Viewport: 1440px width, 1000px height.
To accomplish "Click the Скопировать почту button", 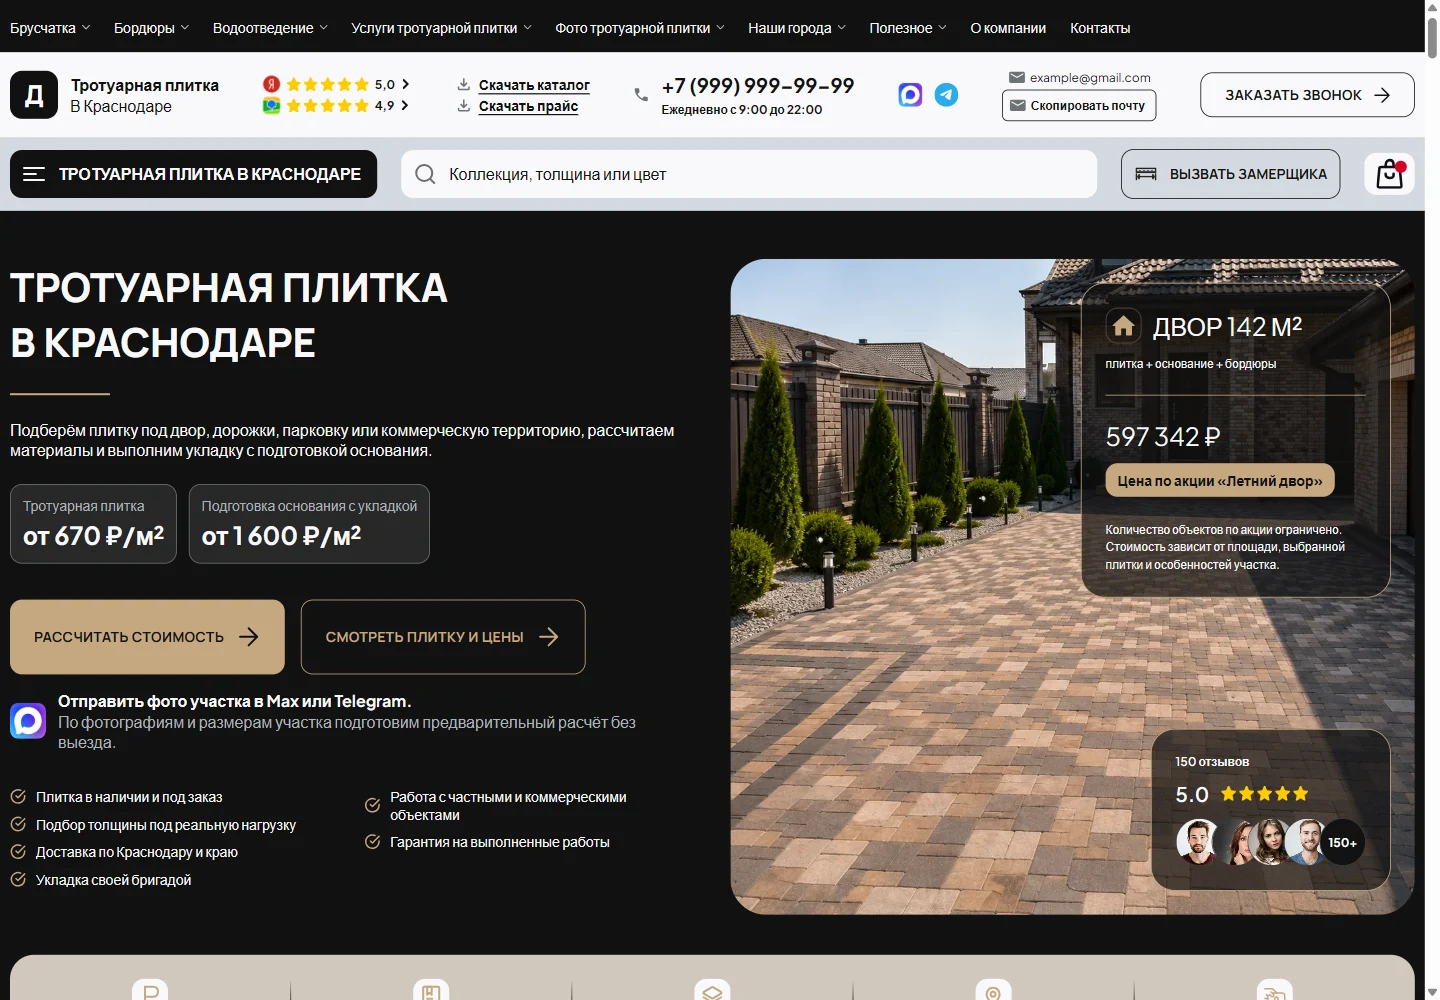I will 1079,106.
